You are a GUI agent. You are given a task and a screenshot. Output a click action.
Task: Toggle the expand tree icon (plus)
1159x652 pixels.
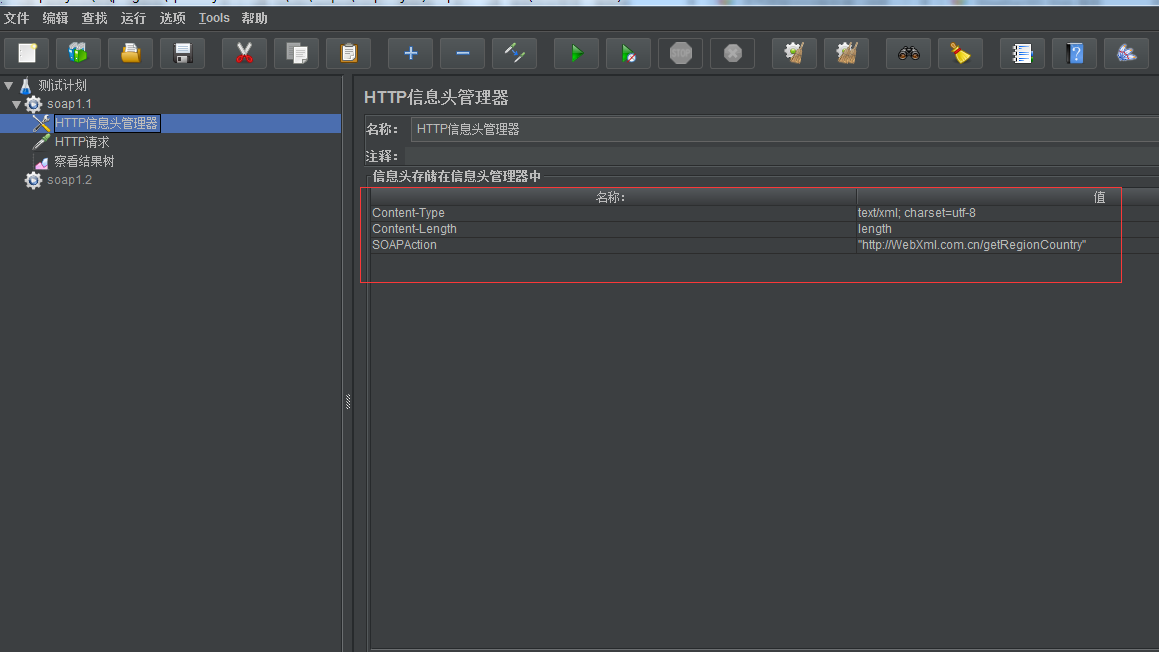click(410, 53)
